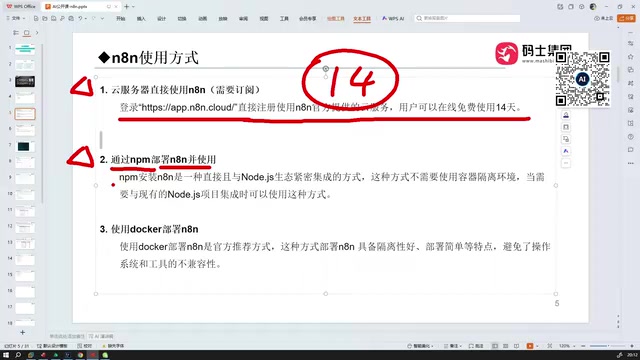Switch to the 切换 (Transitions) tab

pyautogui.click(x=182, y=18)
